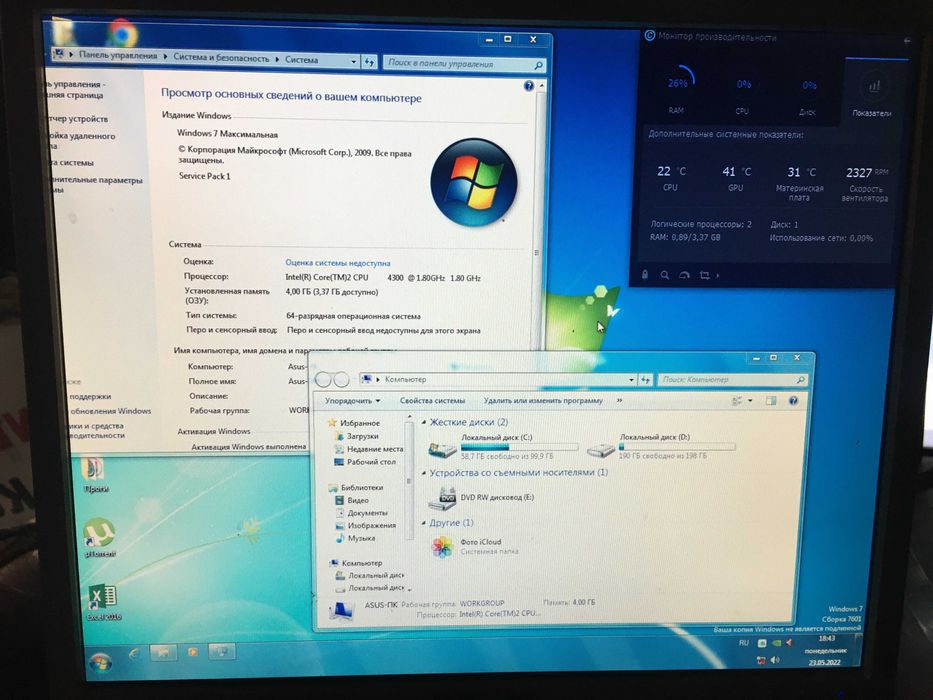Open the Windows Start menu
This screenshot has height=700, width=933.
coord(101,664)
